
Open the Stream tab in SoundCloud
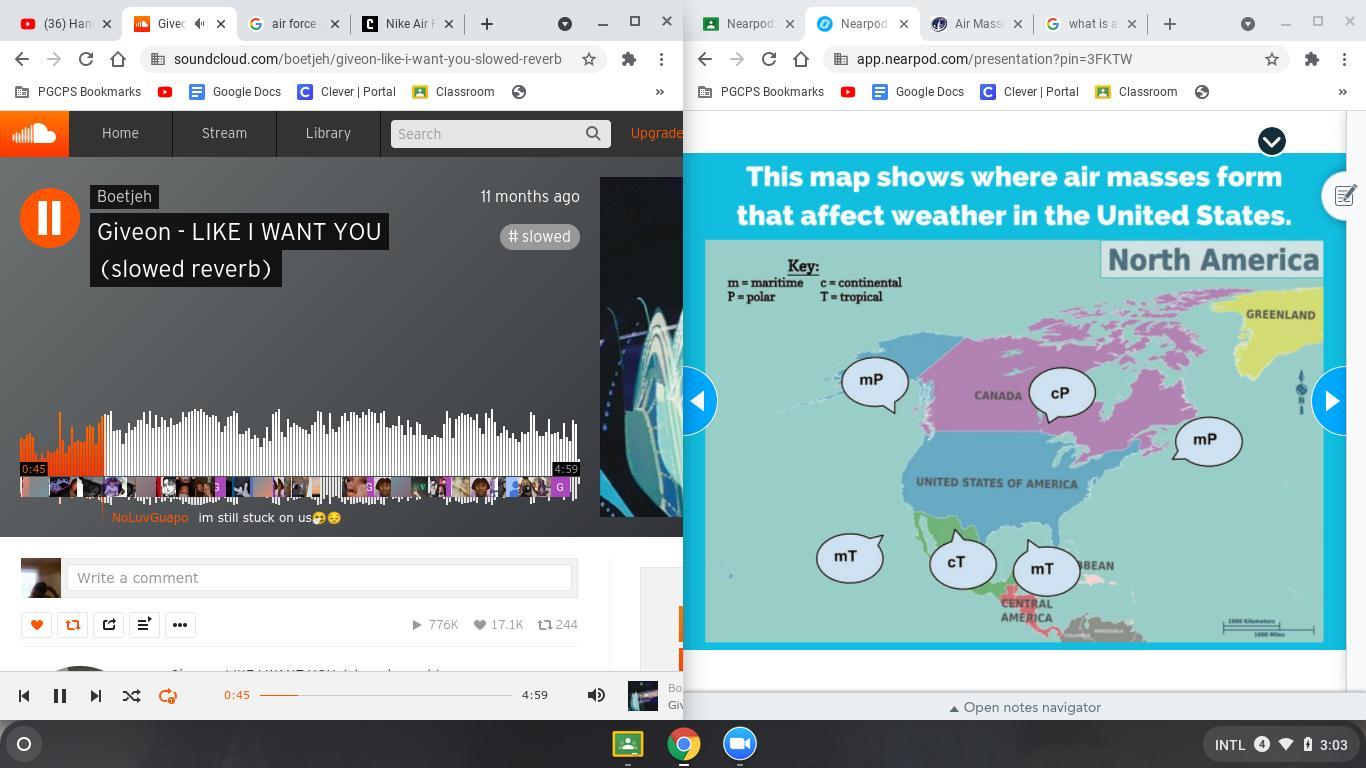[224, 133]
